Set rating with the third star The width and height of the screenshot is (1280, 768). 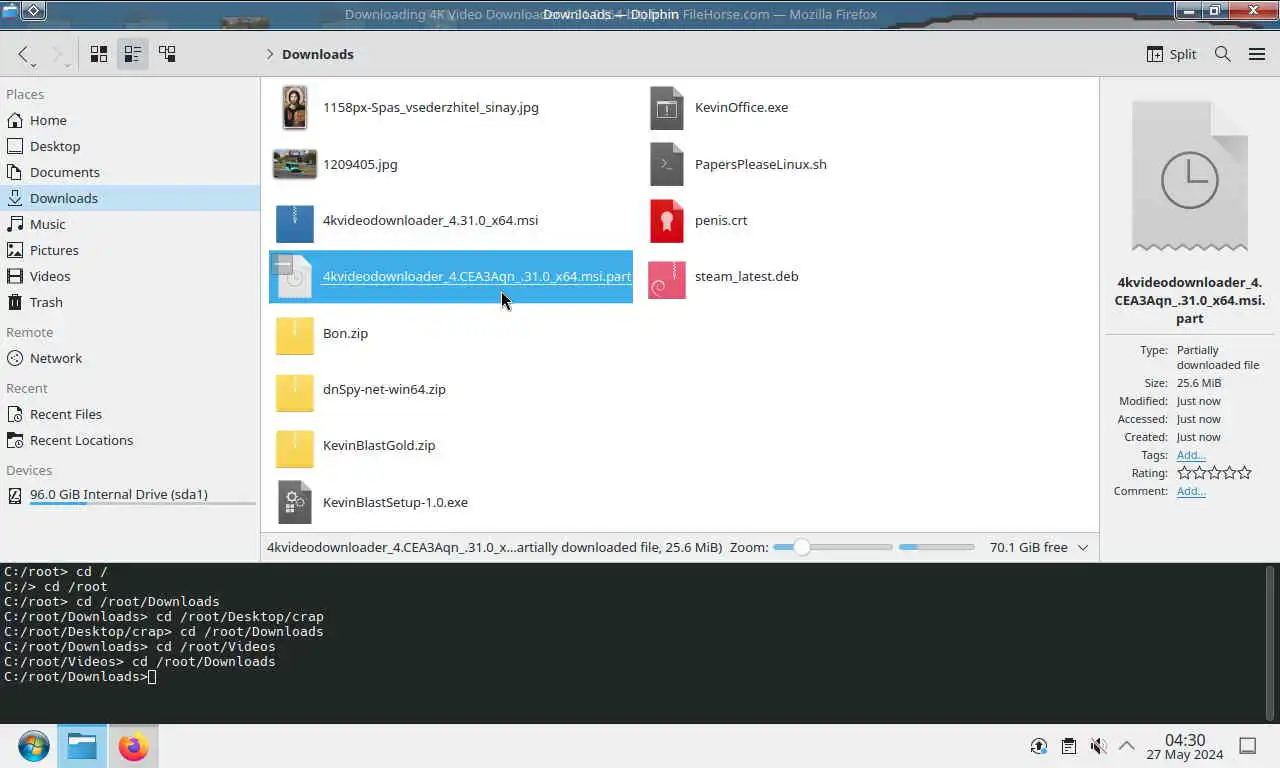coord(1214,473)
